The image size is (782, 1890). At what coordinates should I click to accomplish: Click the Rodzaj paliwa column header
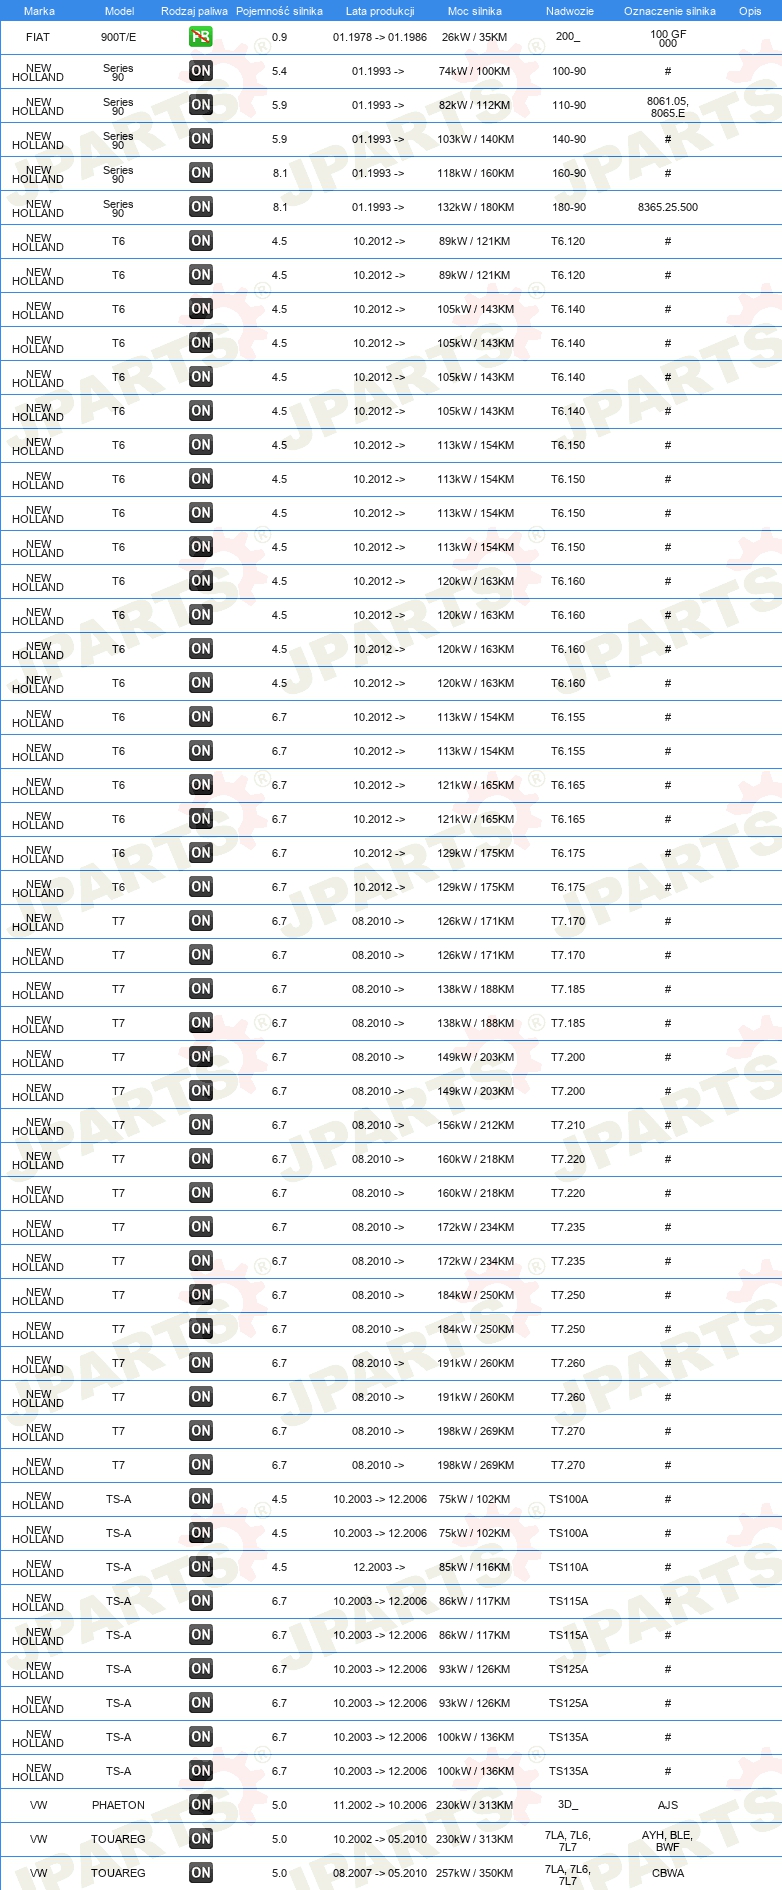pyautogui.click(x=194, y=11)
